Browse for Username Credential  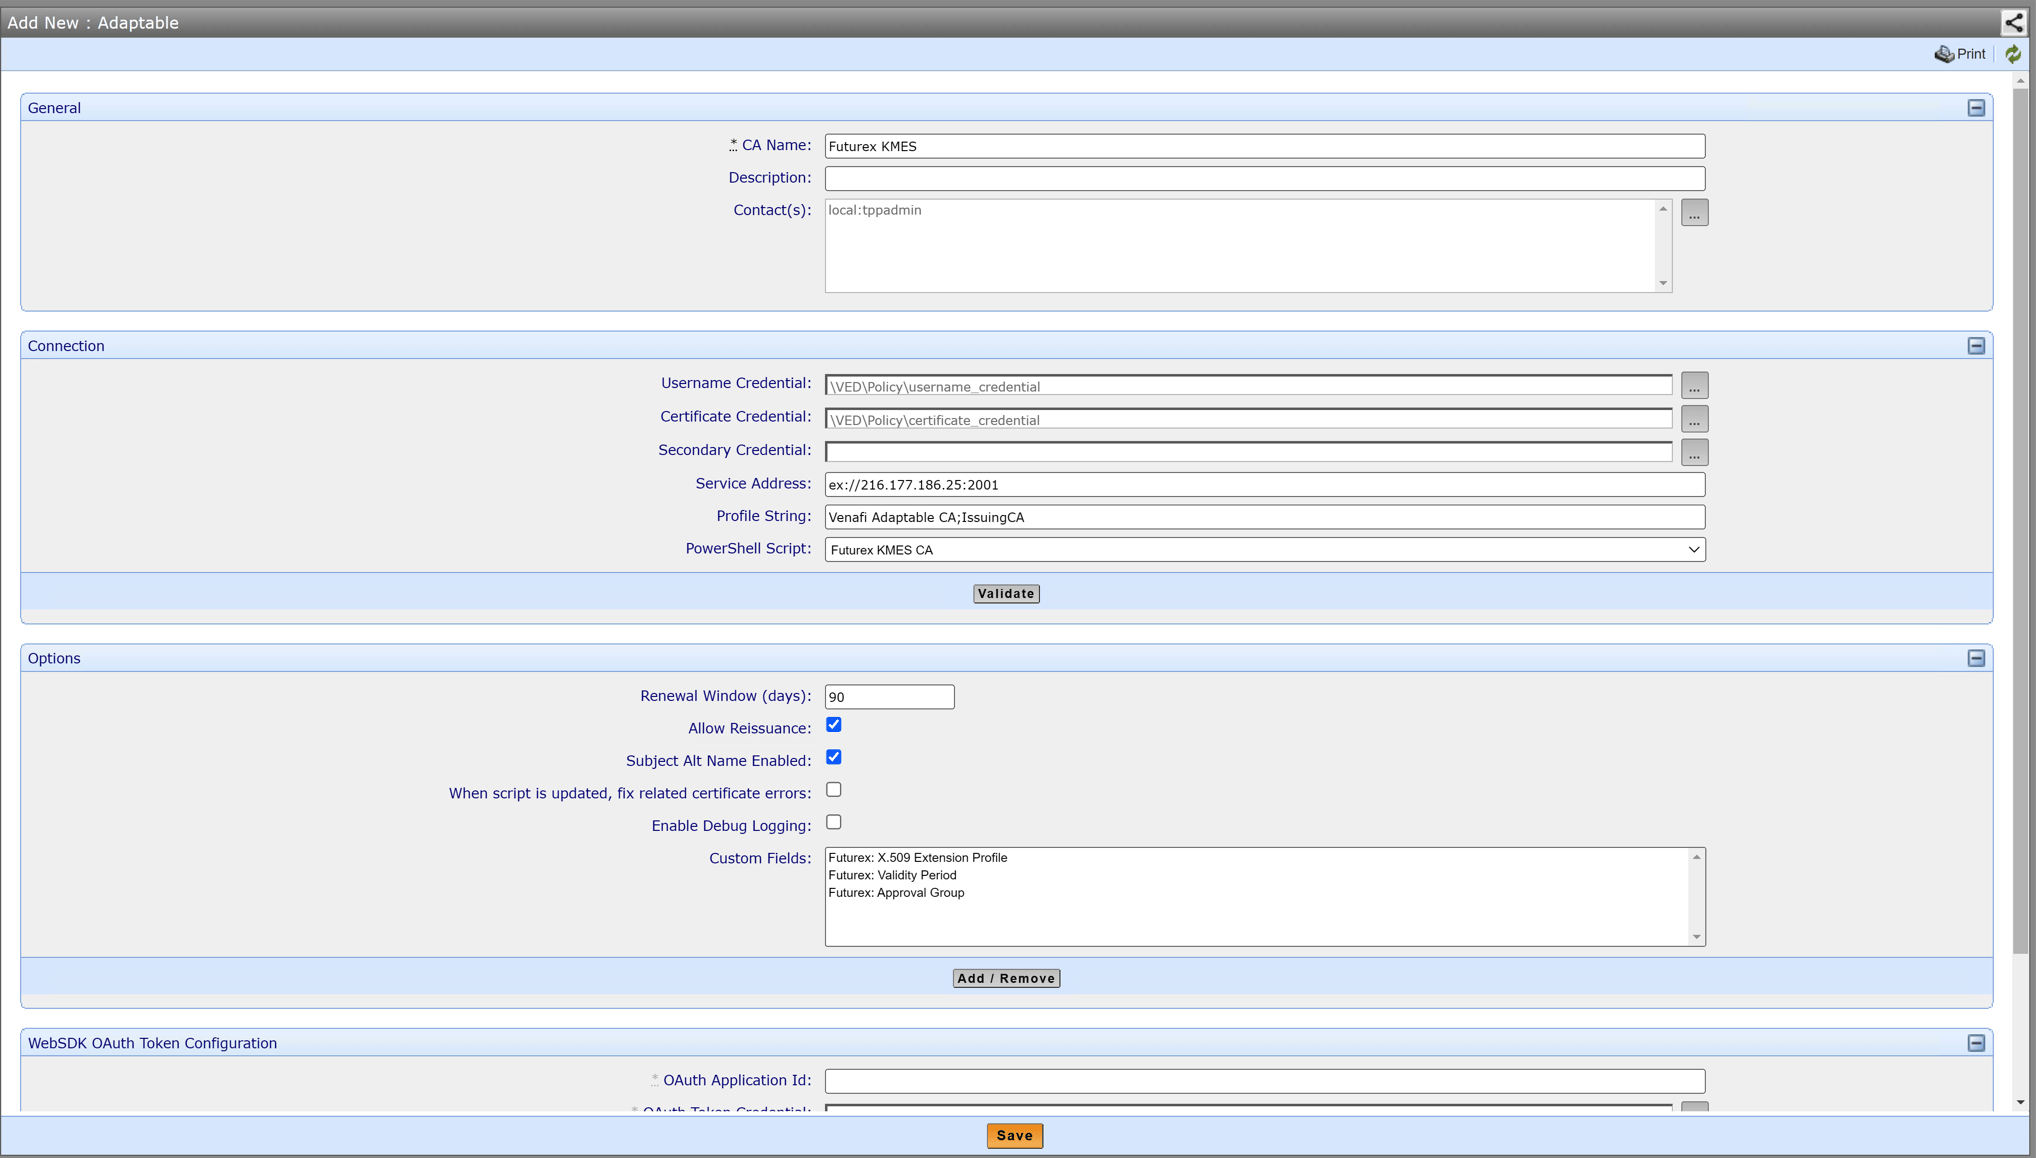pyautogui.click(x=1694, y=386)
